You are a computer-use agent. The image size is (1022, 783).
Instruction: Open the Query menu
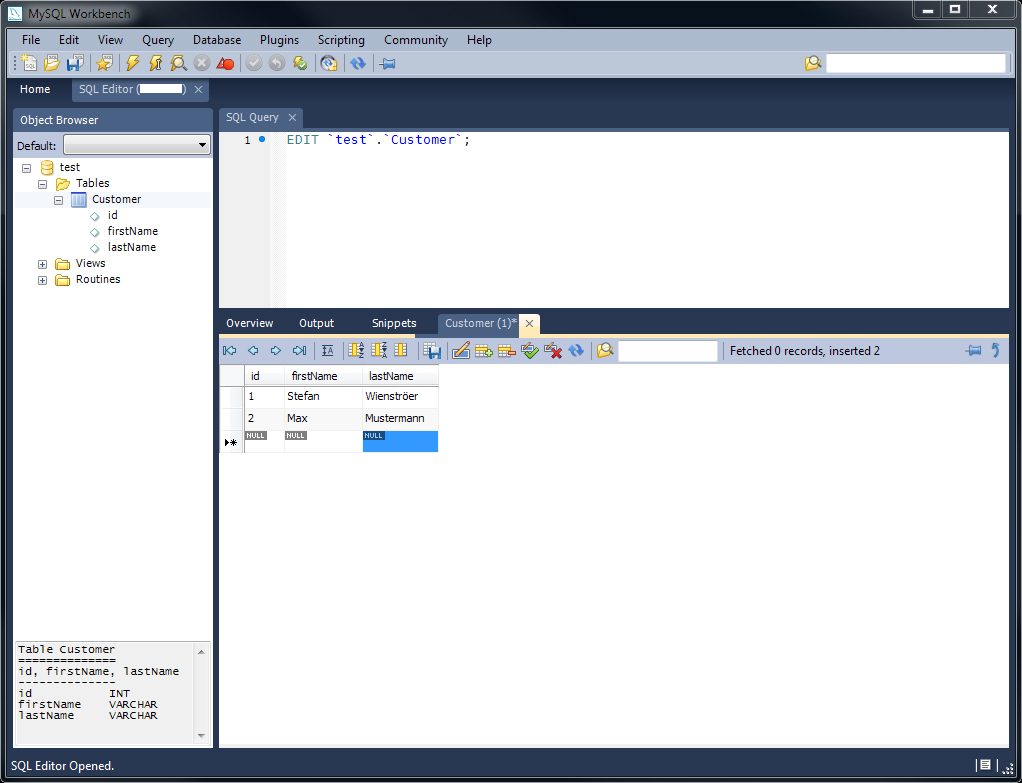pos(158,40)
